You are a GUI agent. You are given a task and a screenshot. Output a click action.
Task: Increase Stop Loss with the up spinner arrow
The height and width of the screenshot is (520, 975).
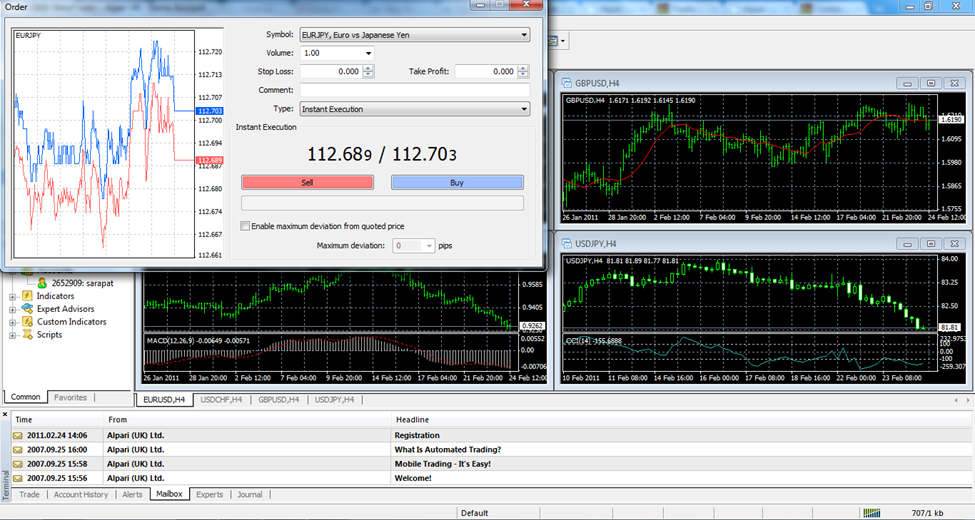pos(368,68)
